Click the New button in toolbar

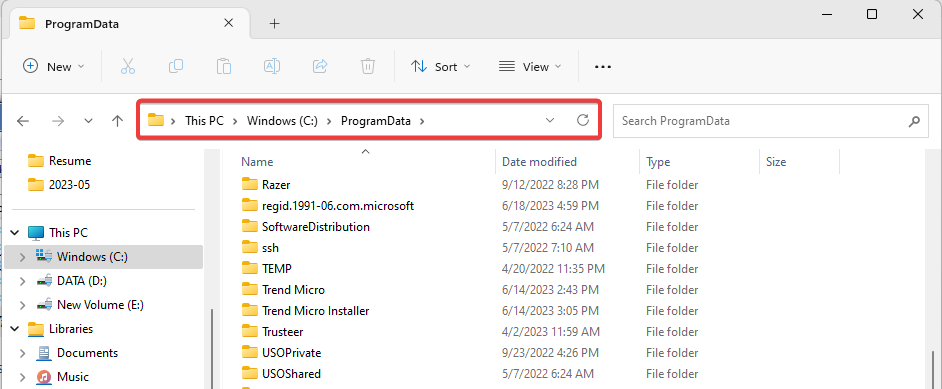[54, 67]
